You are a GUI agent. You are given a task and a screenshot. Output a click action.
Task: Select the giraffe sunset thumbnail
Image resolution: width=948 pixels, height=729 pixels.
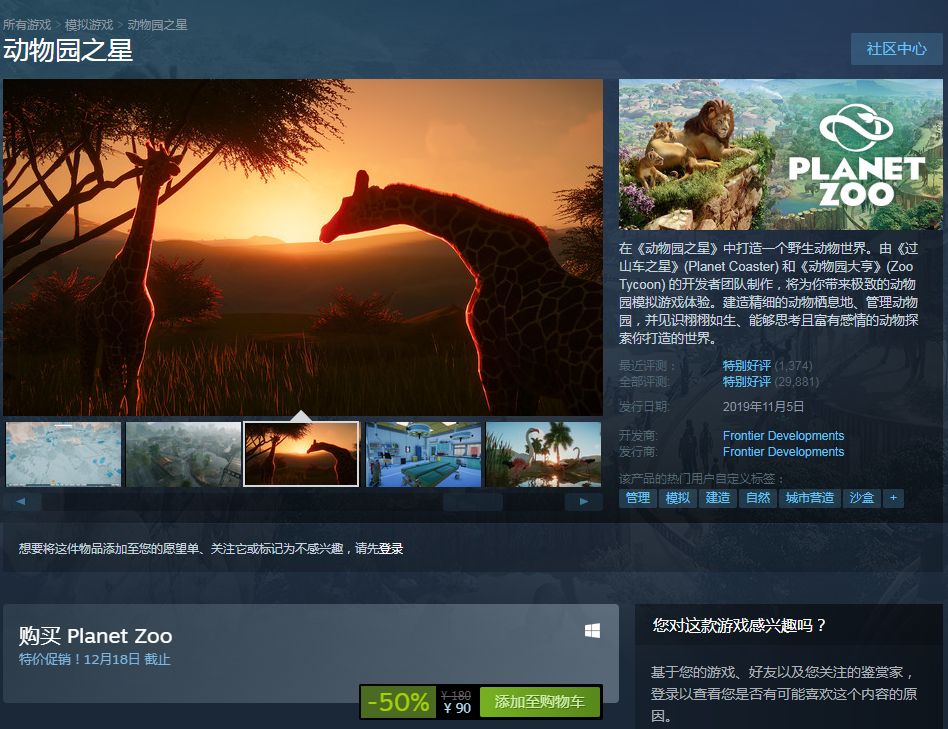[301, 454]
